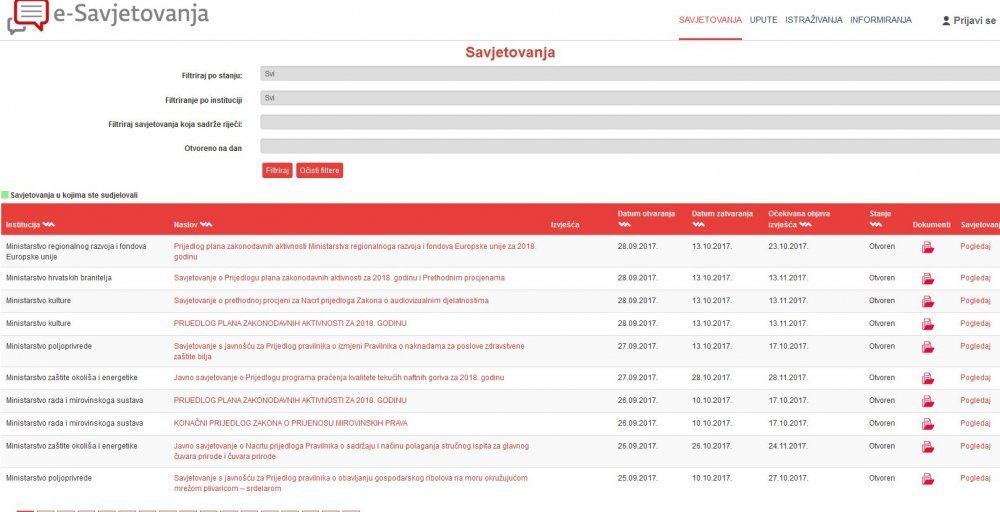Sort table by Institucija column arrows
Viewport: 1000px width, 512px height.
pos(48,224)
